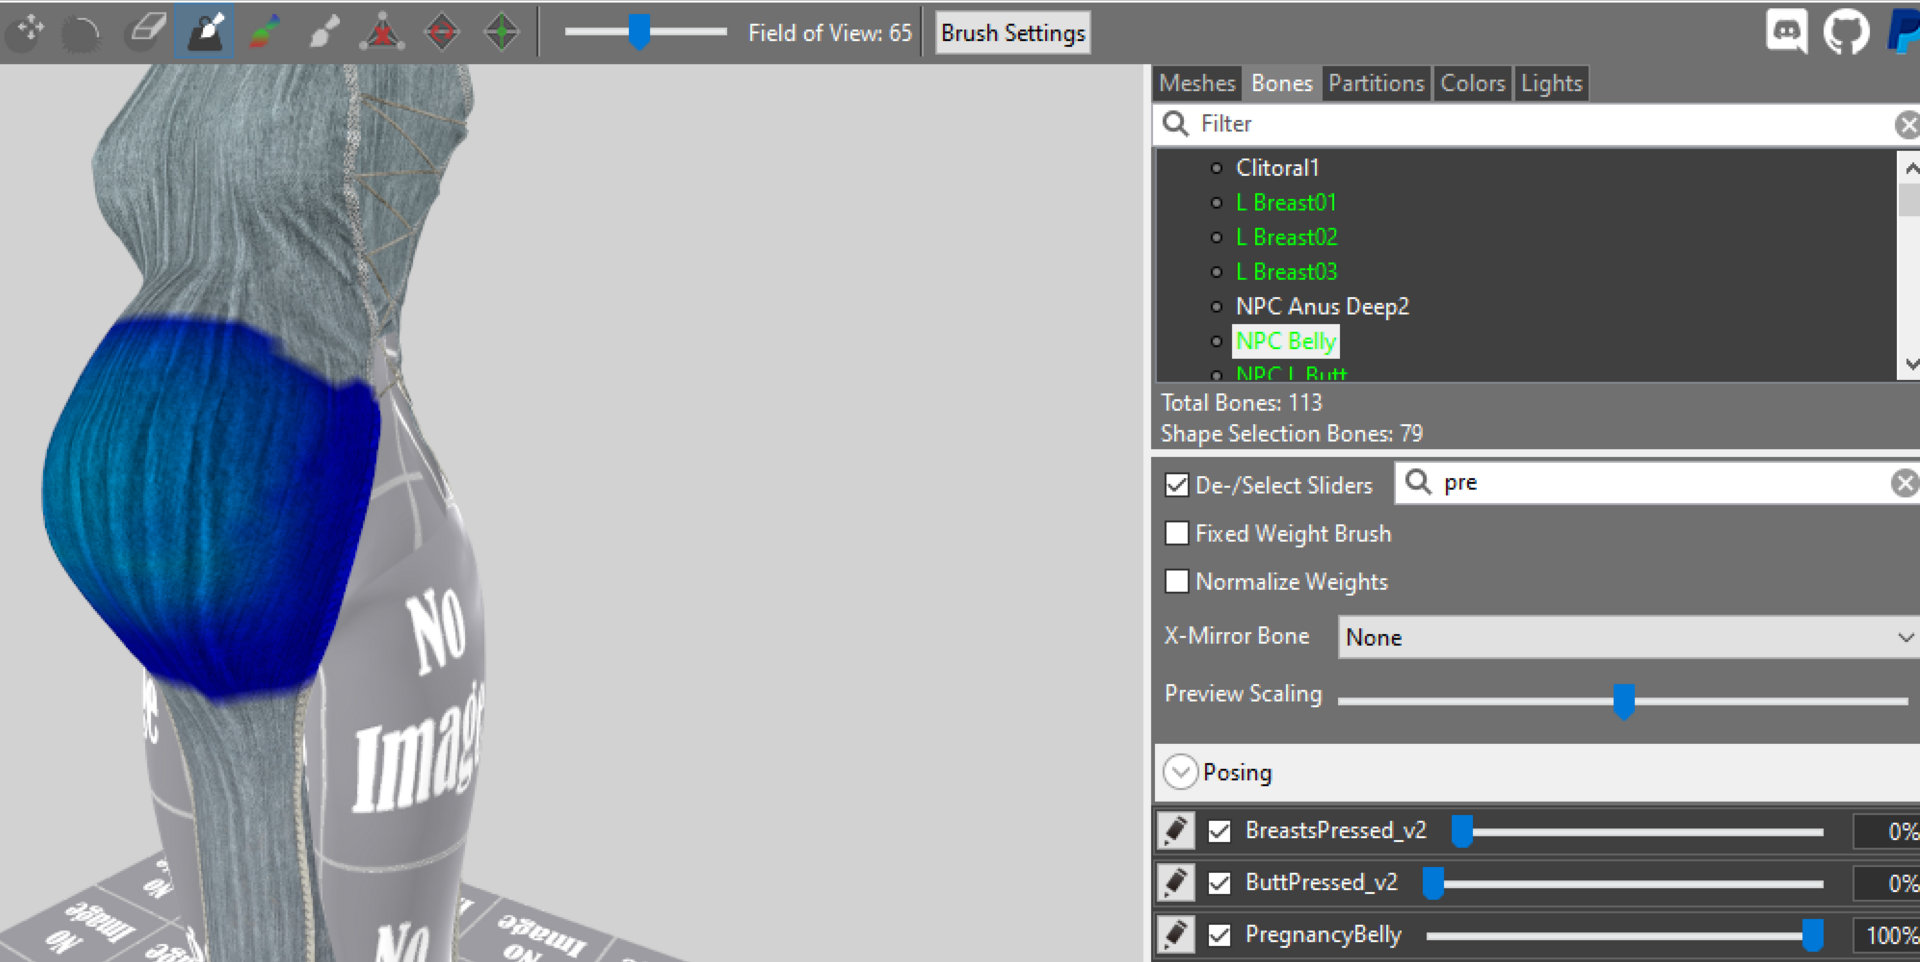Switch to the Bones tab

1281,83
